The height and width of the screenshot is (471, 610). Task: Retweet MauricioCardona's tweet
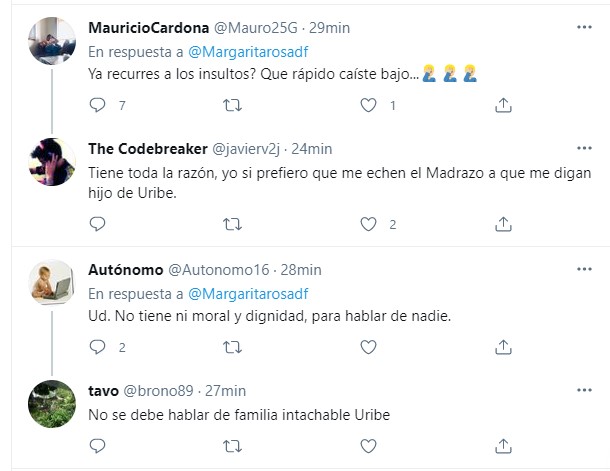click(x=231, y=104)
